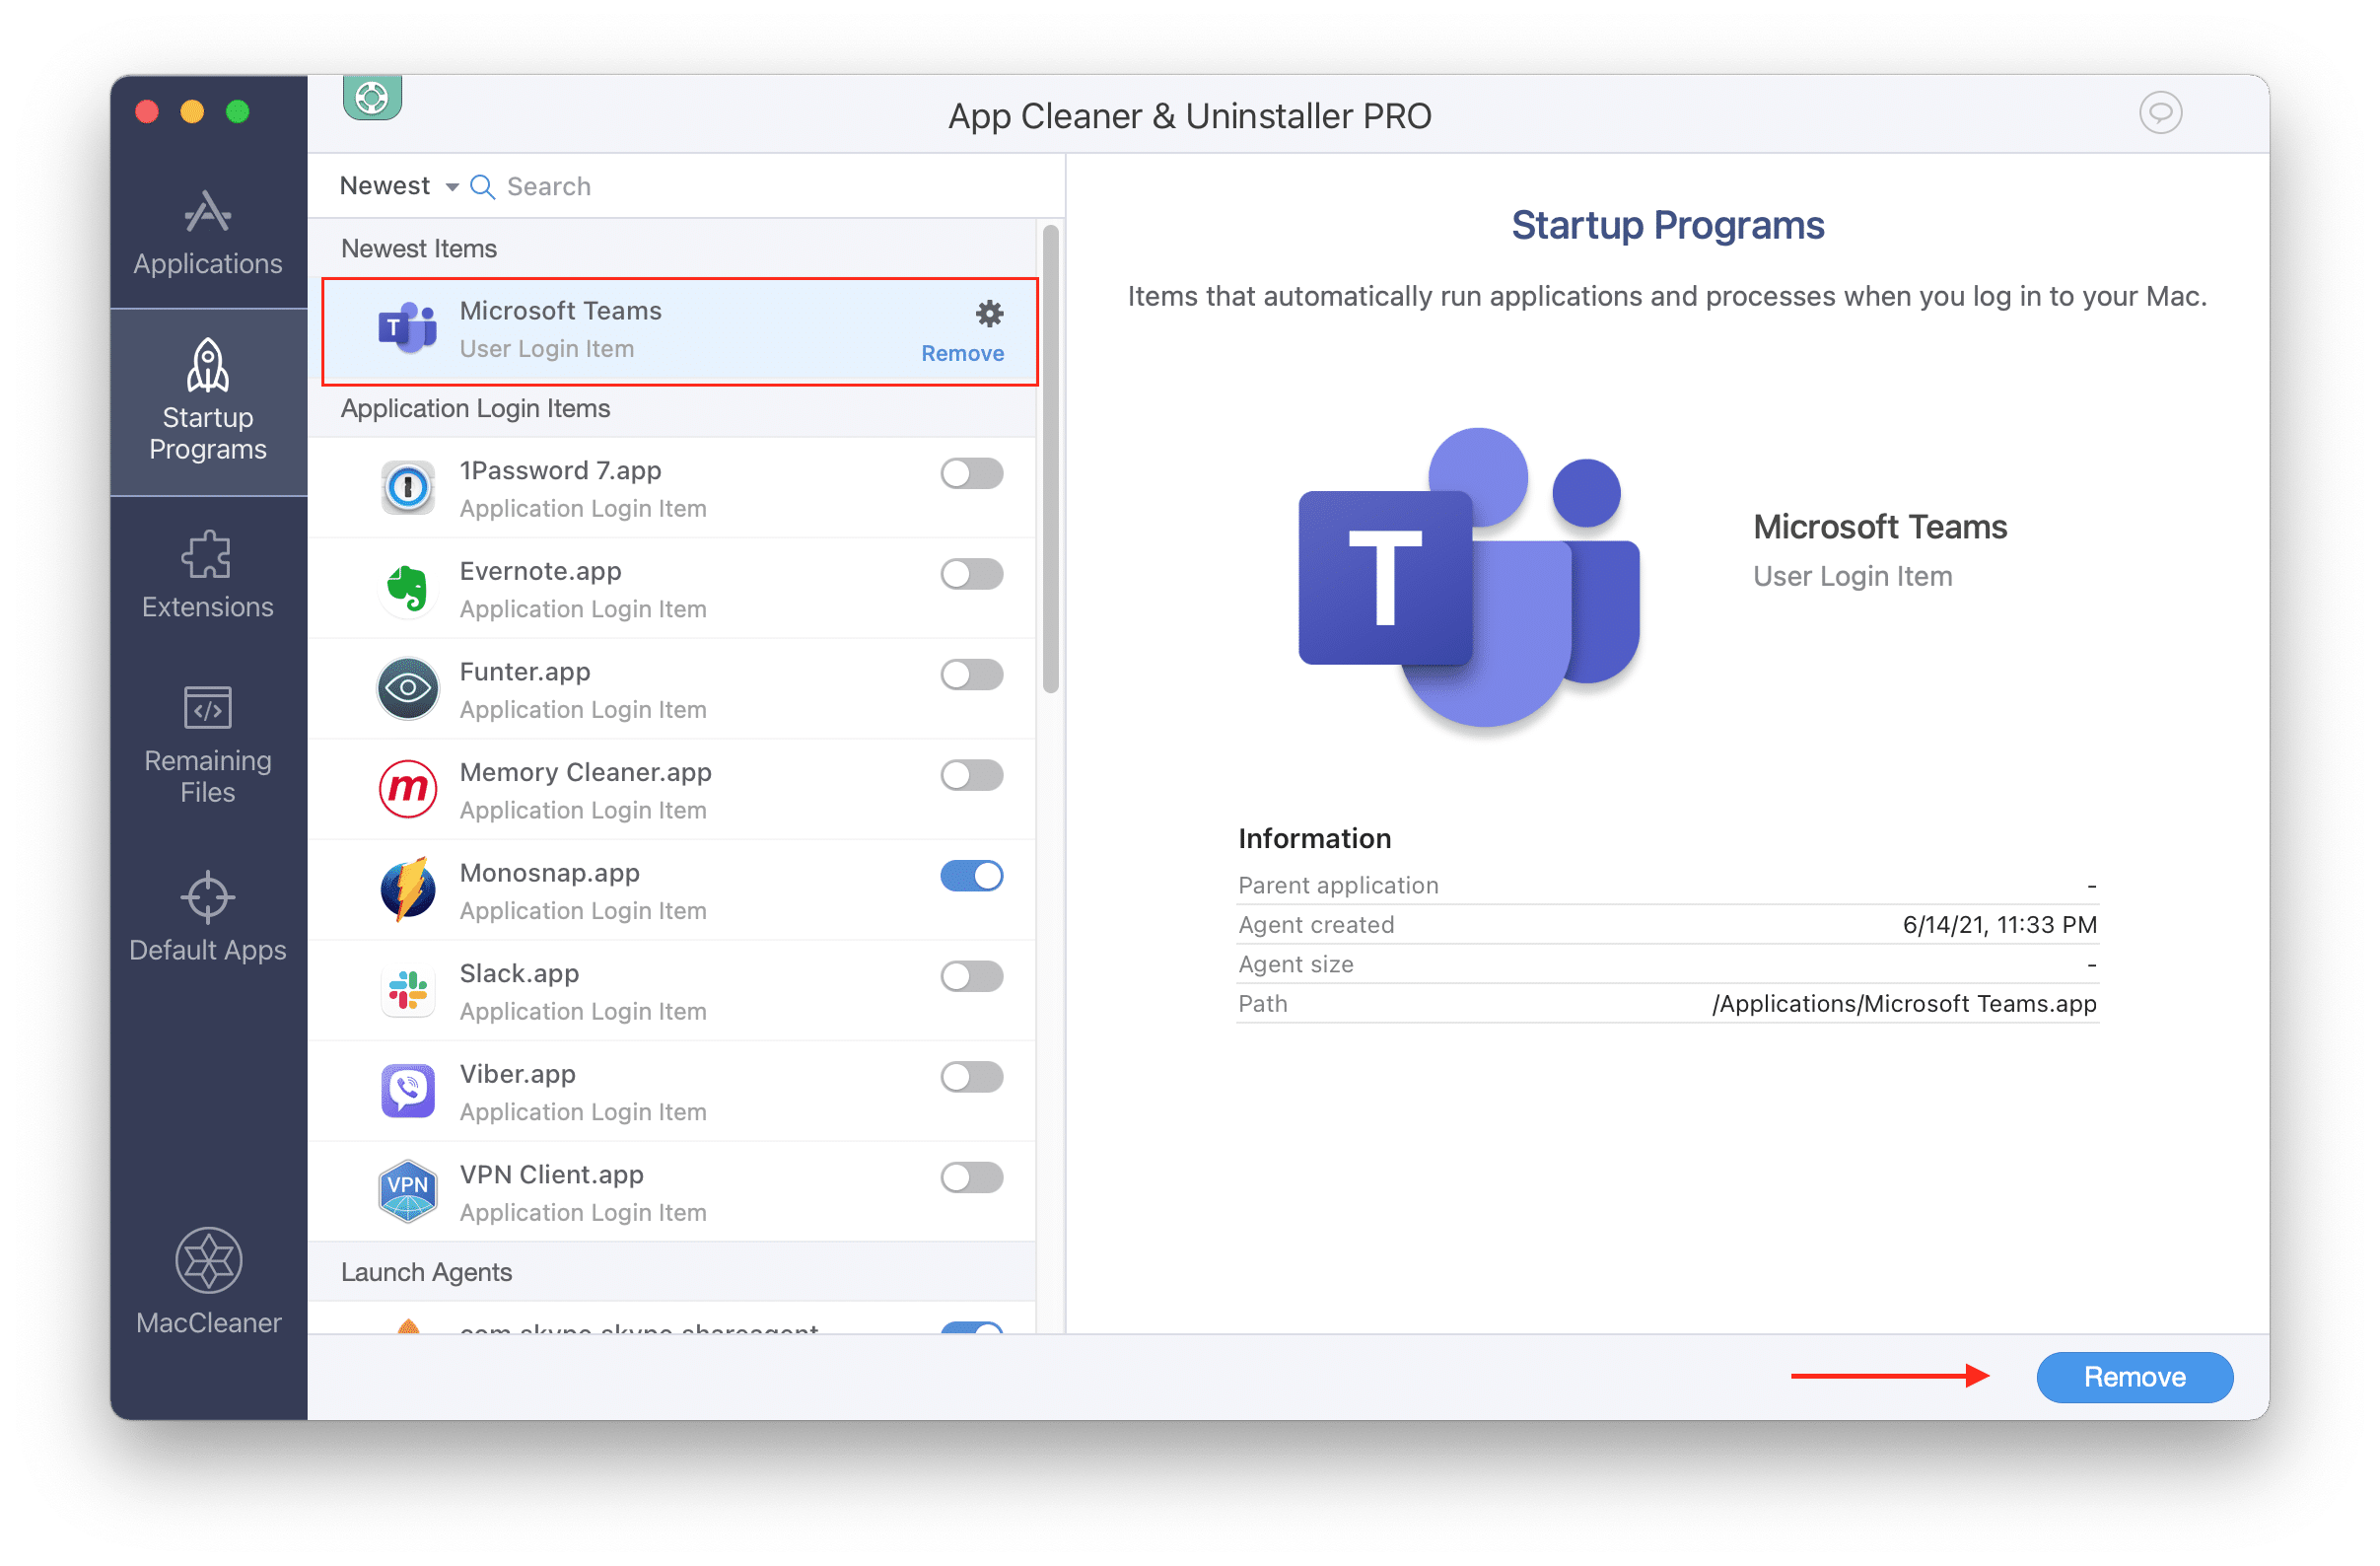Enable the Viber.app login item toggle
This screenshot has height=1566, width=2380.
971,1077
